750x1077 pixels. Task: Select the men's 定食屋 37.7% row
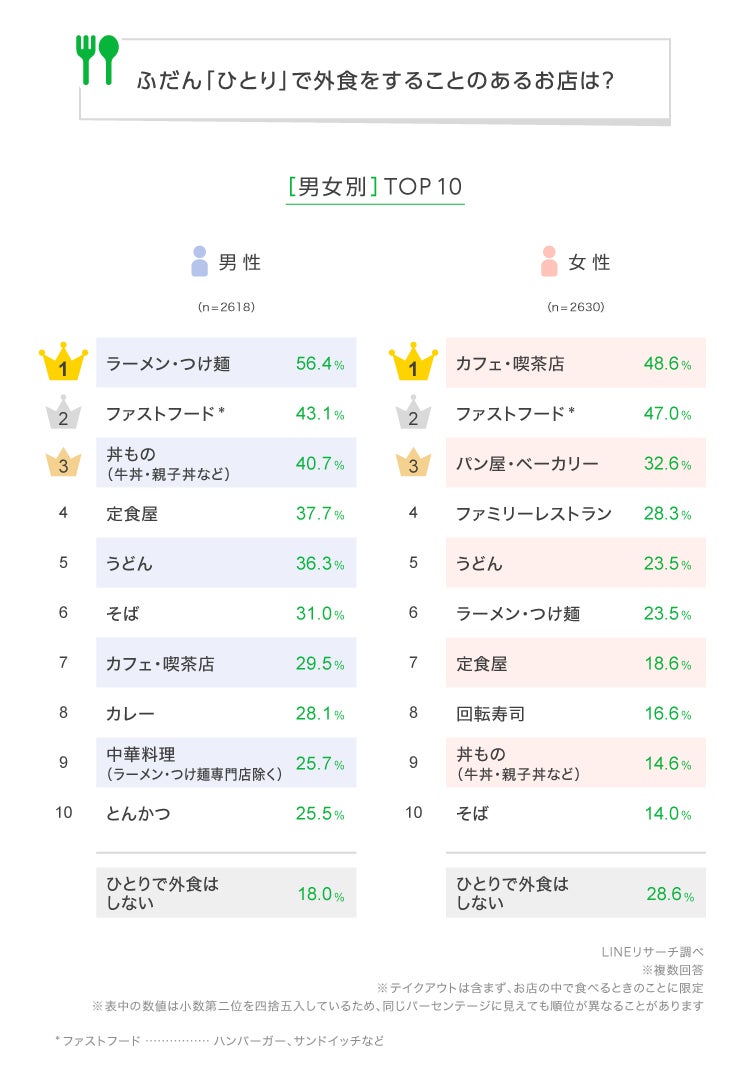coord(226,514)
